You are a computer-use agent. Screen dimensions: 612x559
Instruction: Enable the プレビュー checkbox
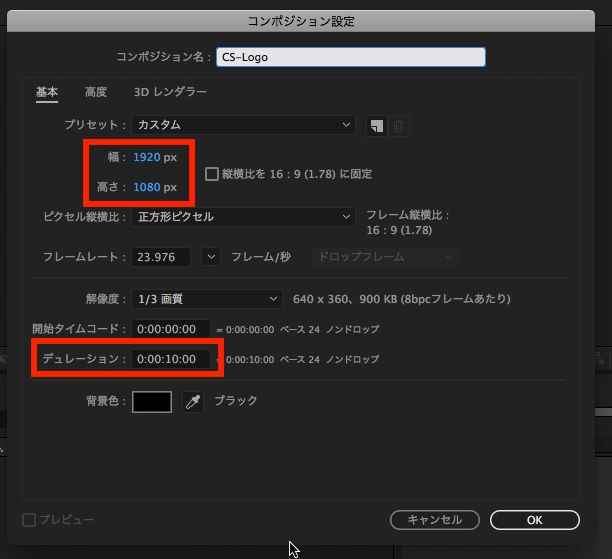coord(29,520)
